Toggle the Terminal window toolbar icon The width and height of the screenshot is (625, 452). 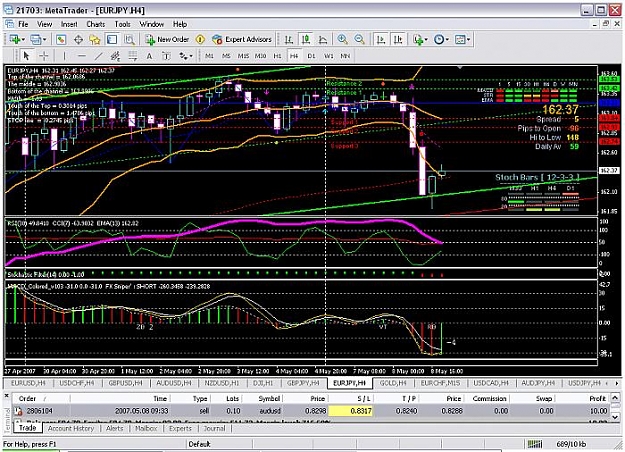coord(112,39)
